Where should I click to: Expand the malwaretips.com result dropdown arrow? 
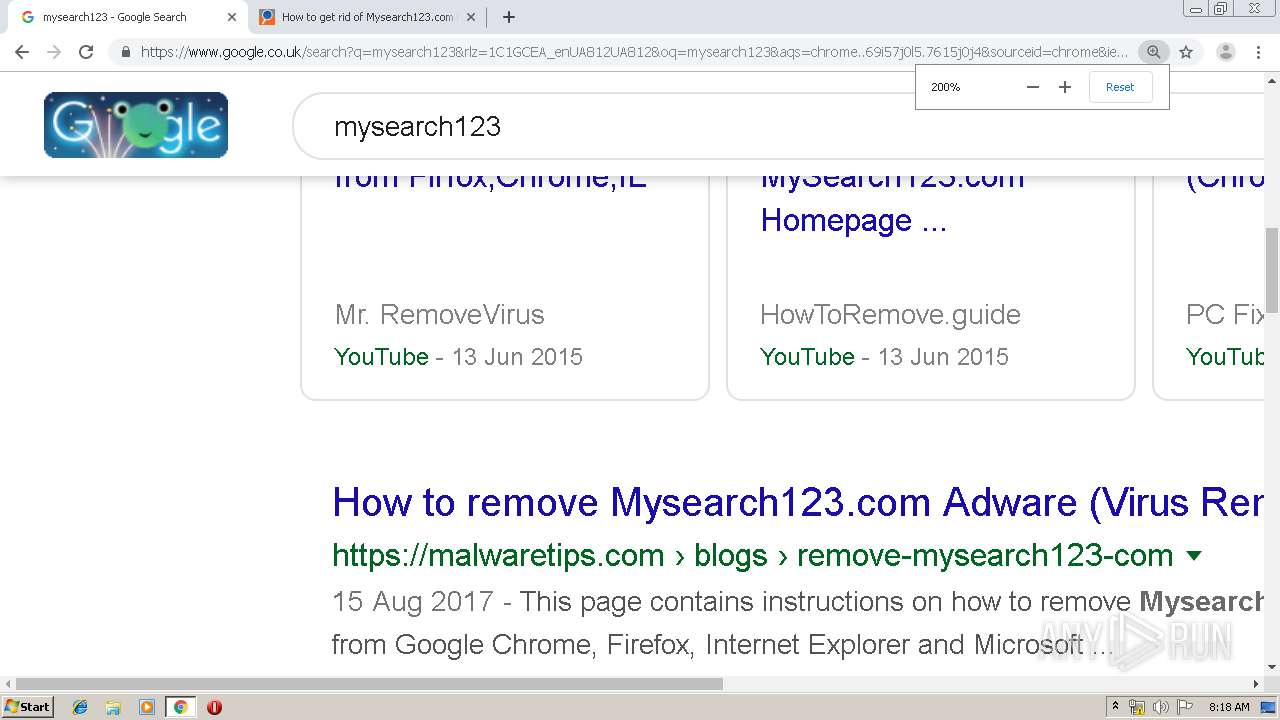[x=1193, y=556]
